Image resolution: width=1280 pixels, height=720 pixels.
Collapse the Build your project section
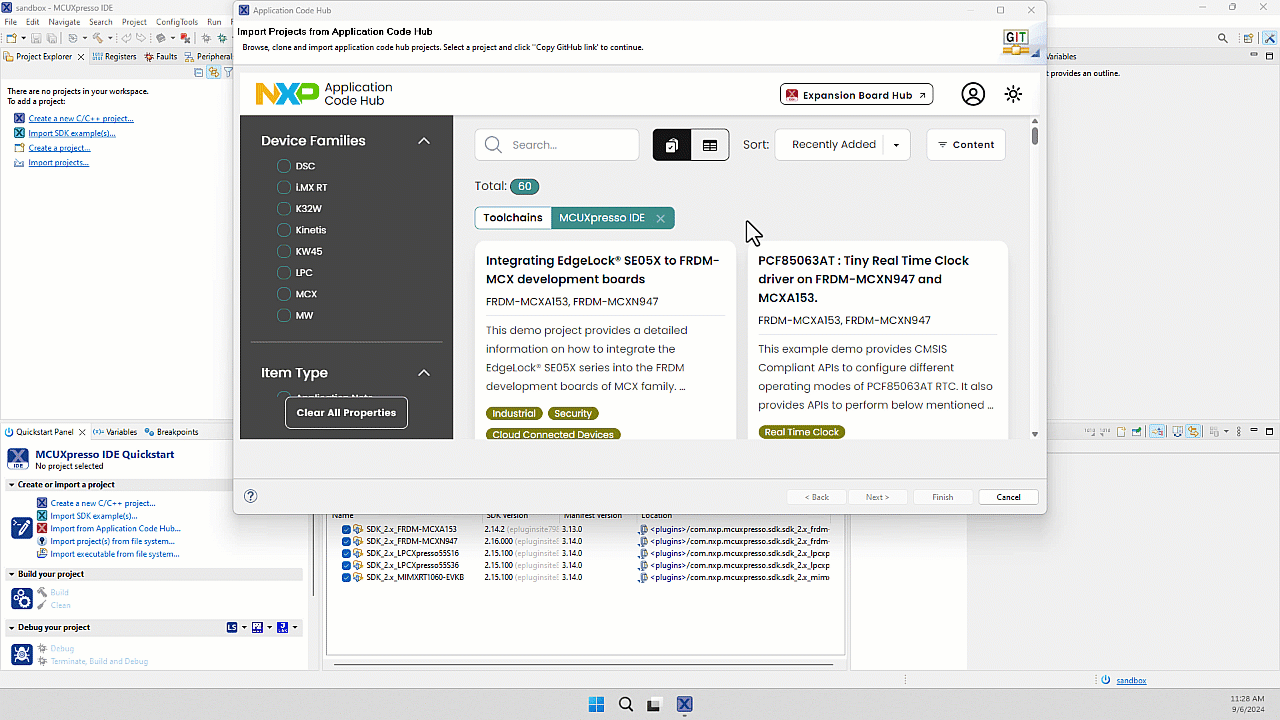pyautogui.click(x=12, y=574)
